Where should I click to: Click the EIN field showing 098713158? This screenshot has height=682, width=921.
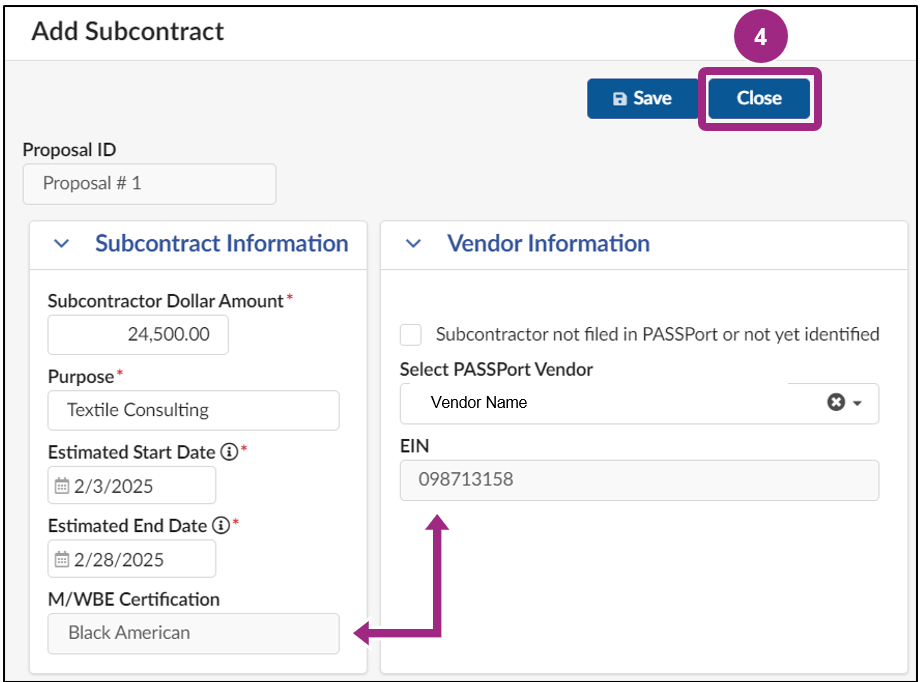tap(640, 480)
